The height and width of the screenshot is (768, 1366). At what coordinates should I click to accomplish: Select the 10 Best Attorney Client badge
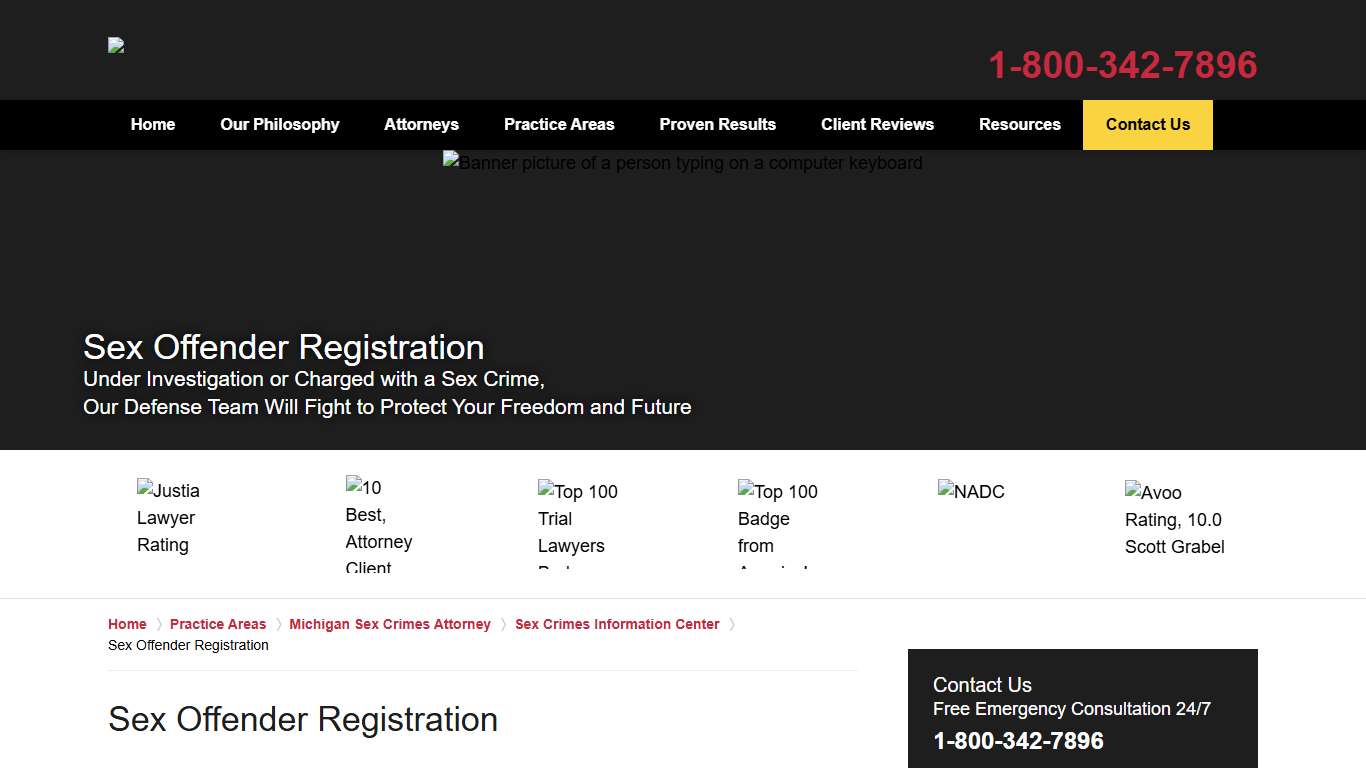379,520
